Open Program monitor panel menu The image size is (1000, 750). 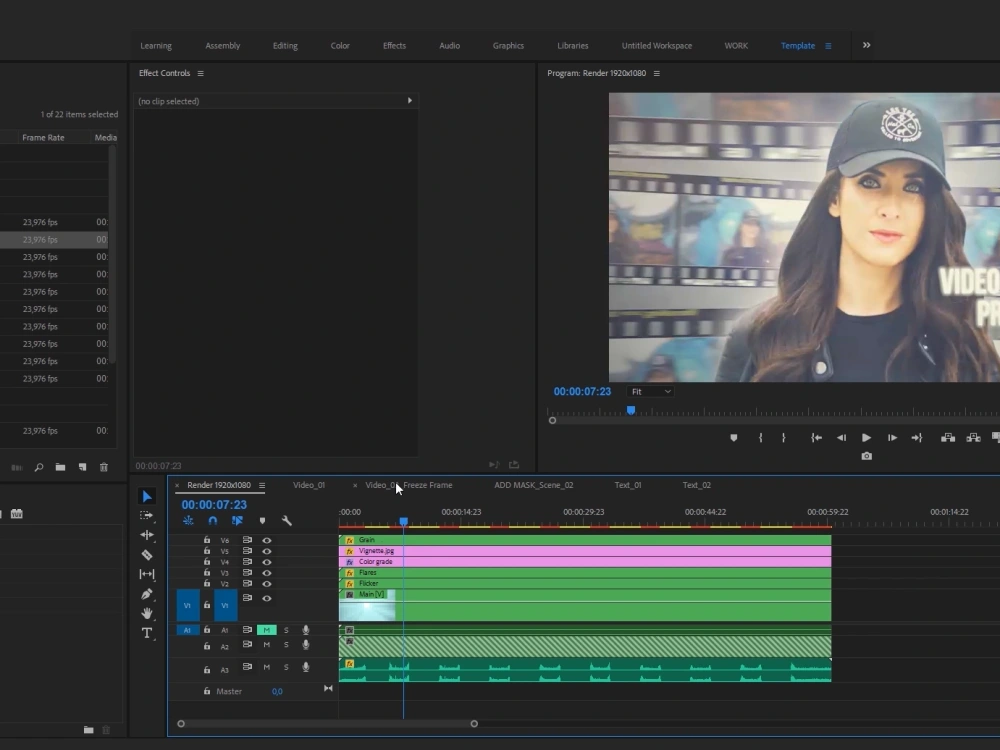point(656,73)
